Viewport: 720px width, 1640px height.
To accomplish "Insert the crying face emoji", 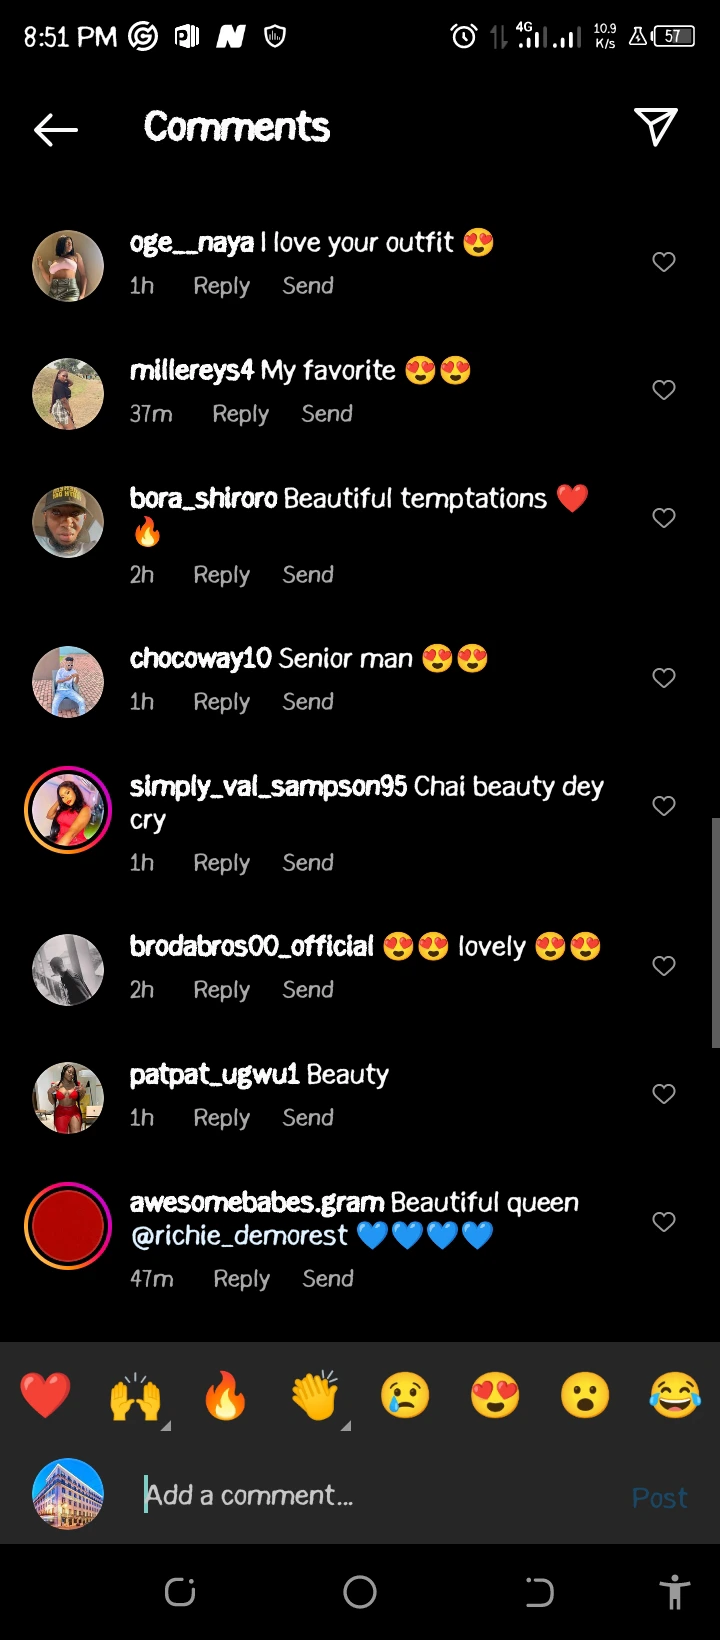I will coord(405,1395).
